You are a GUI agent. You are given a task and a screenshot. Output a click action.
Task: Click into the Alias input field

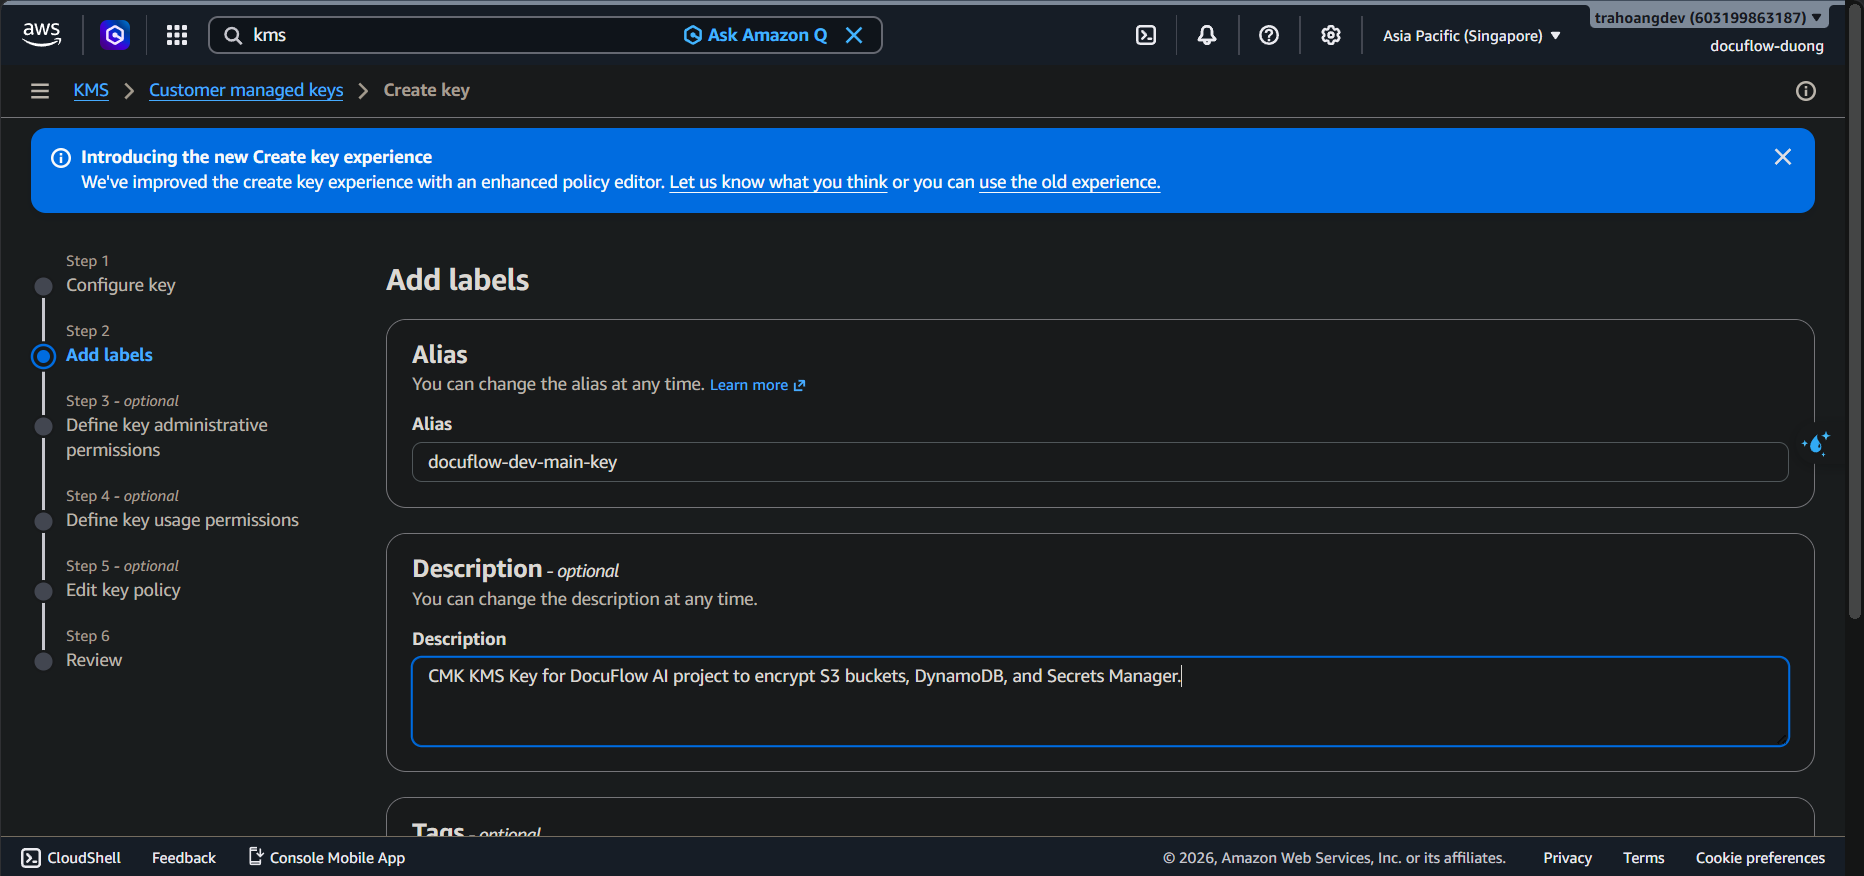coord(1100,462)
